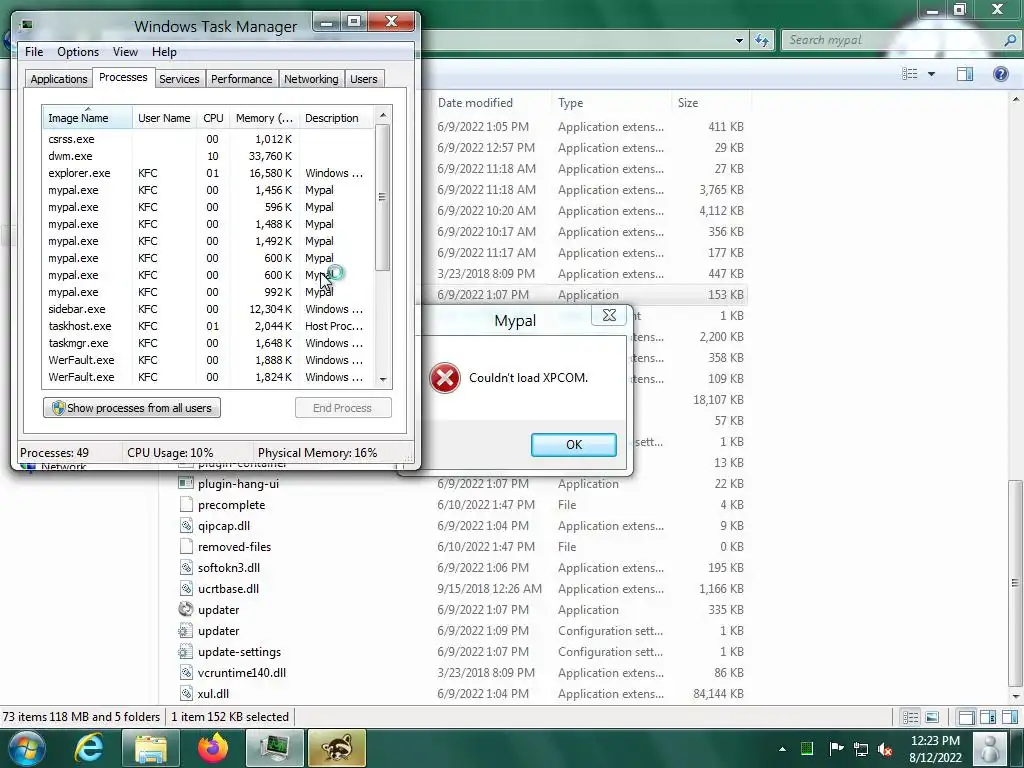Click the search magnifier icon

[x=1010, y=40]
